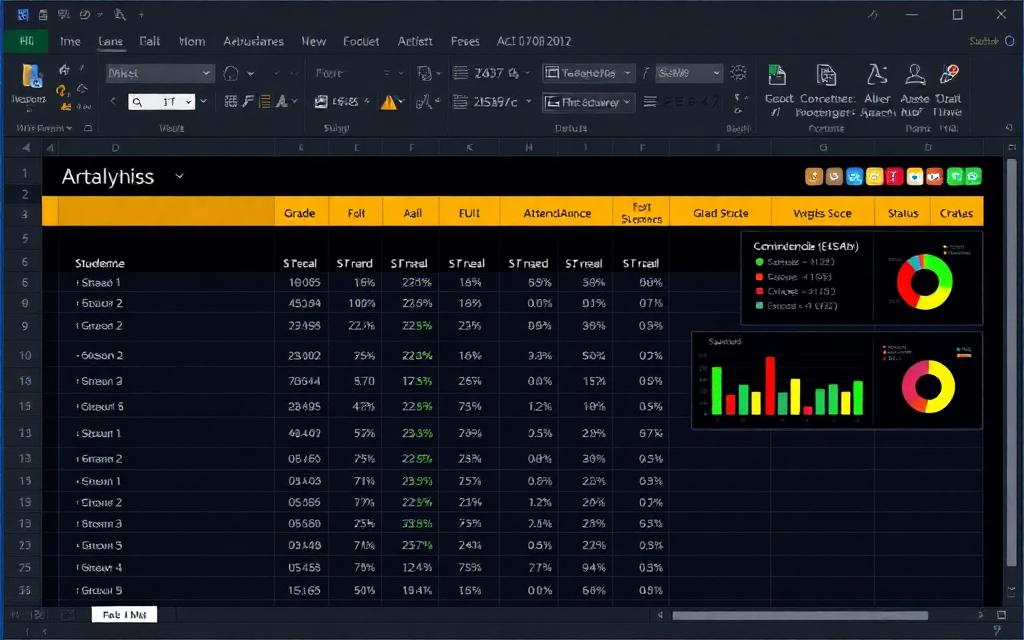Click the Grade column header

click(x=300, y=213)
